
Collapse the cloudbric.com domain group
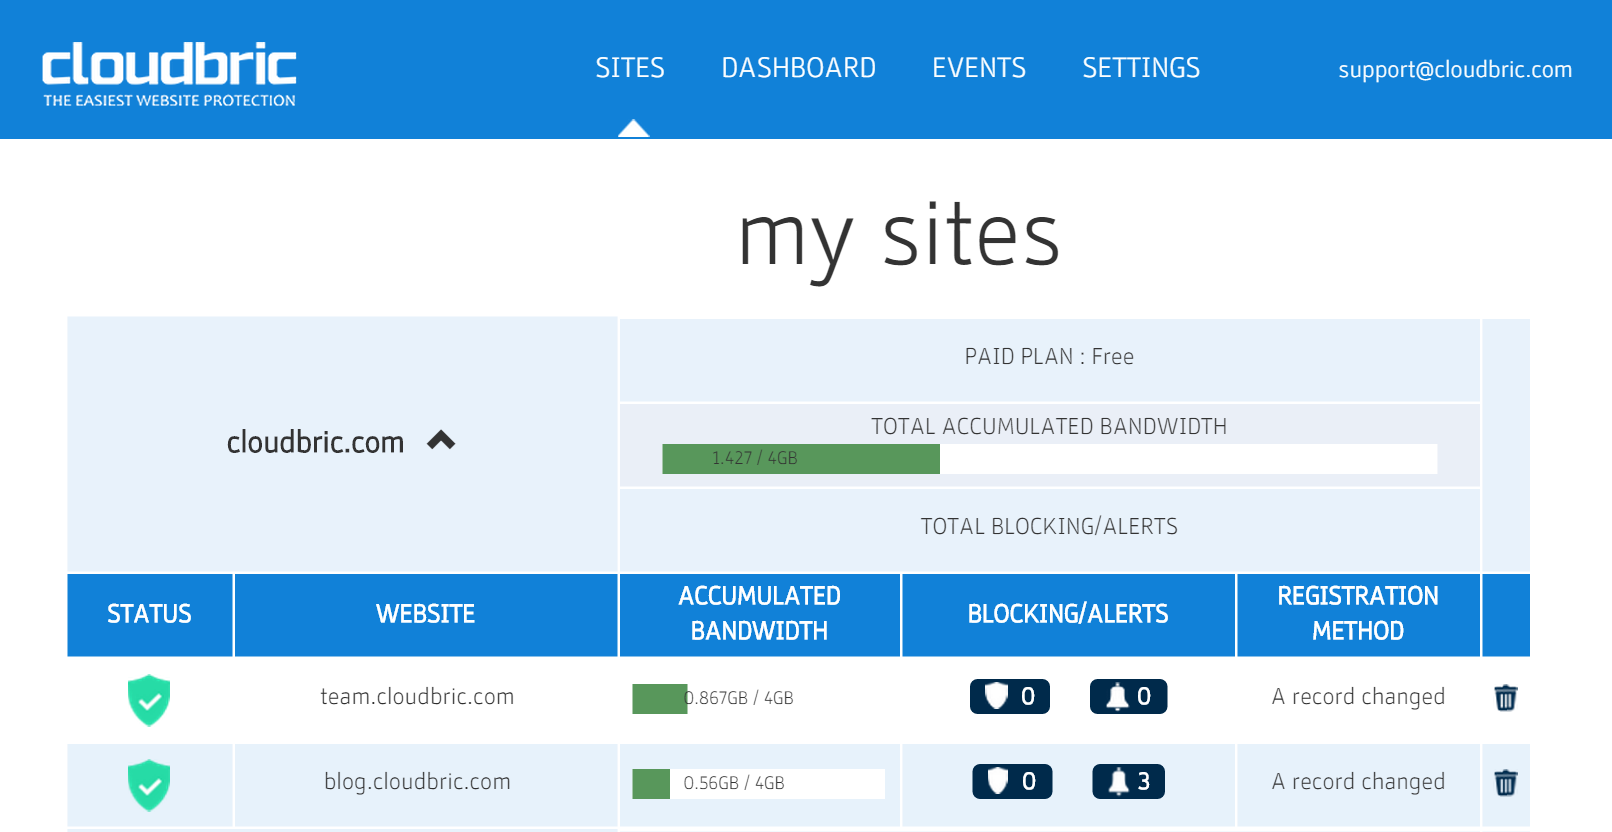[x=441, y=441]
